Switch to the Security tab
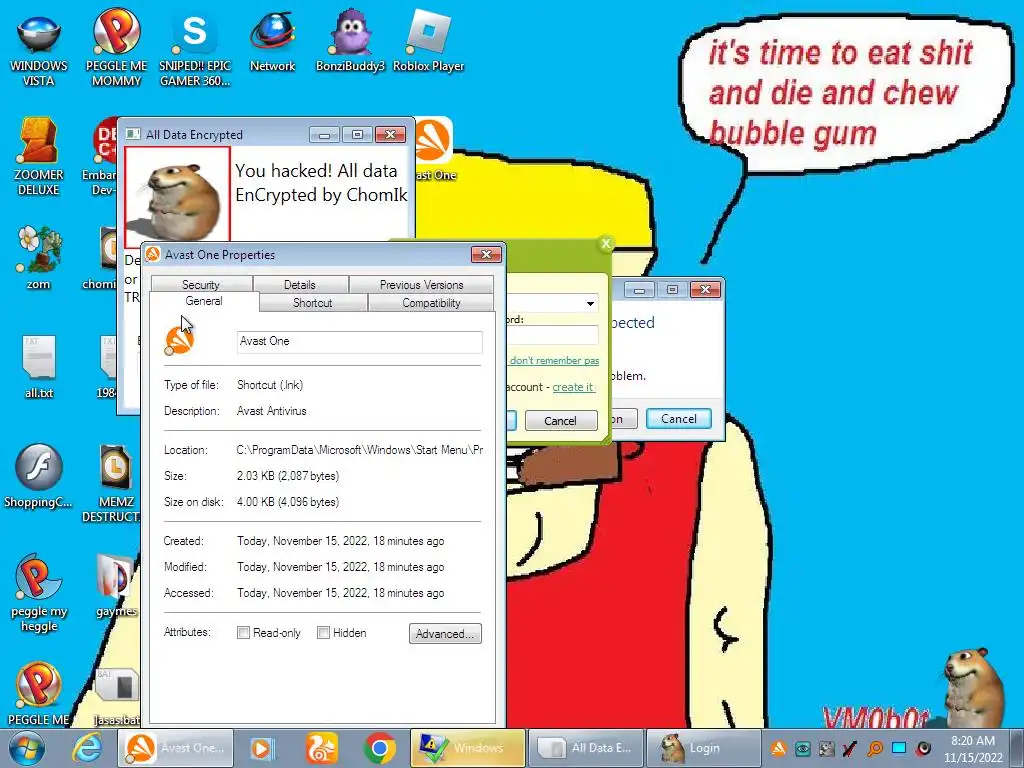Screen dimensions: 1024x768 pyautogui.click(x=200, y=285)
